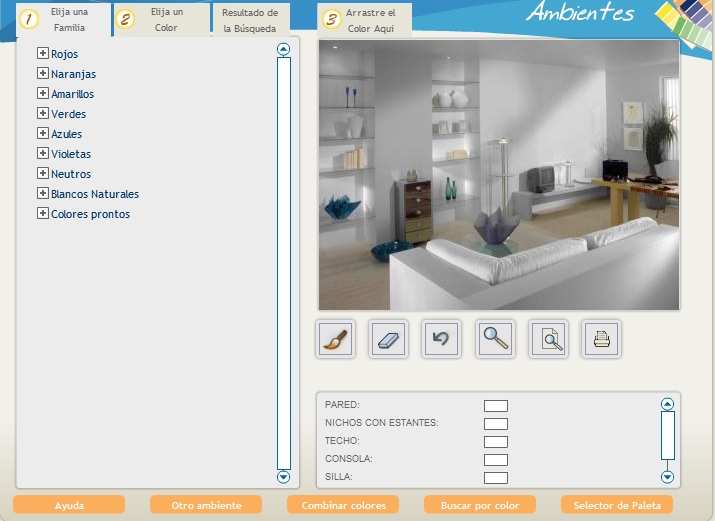Click the family list scroll-down arrow
Viewport: 715px width, 521px height.
coord(283,477)
